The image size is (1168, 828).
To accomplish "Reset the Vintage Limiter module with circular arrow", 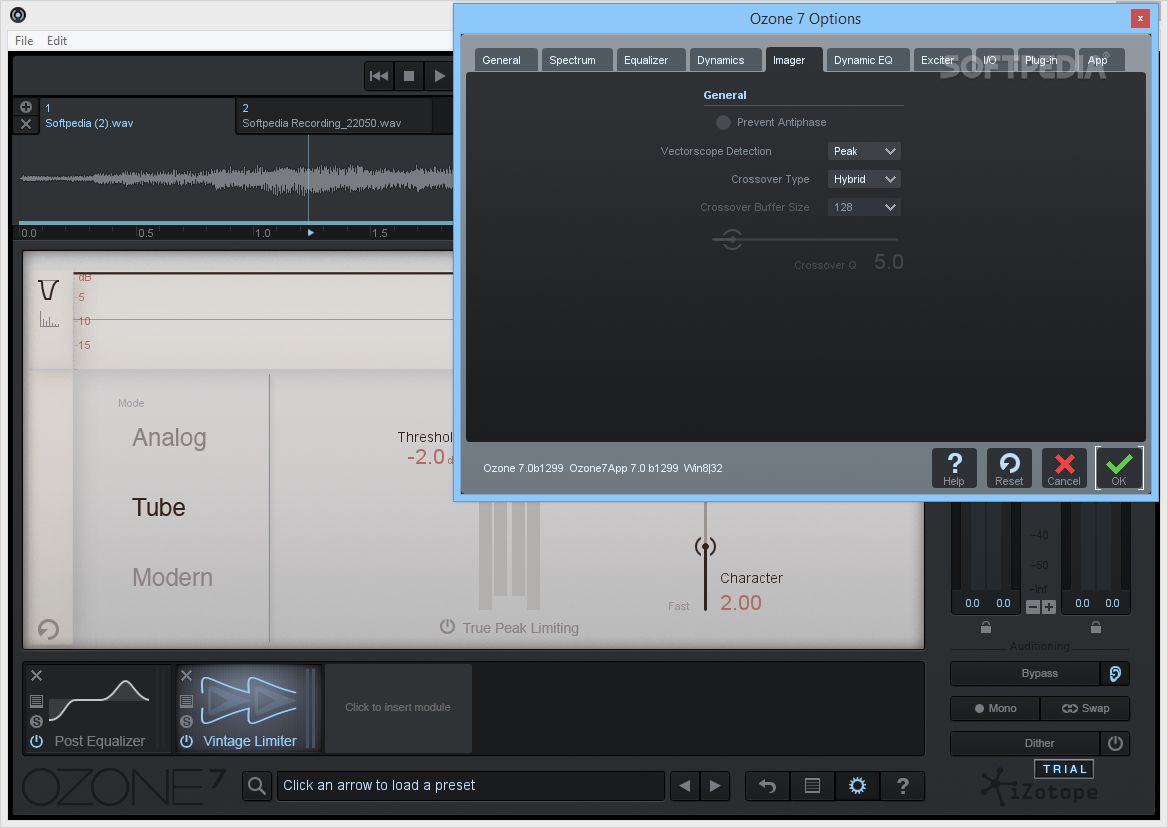I will pos(48,629).
